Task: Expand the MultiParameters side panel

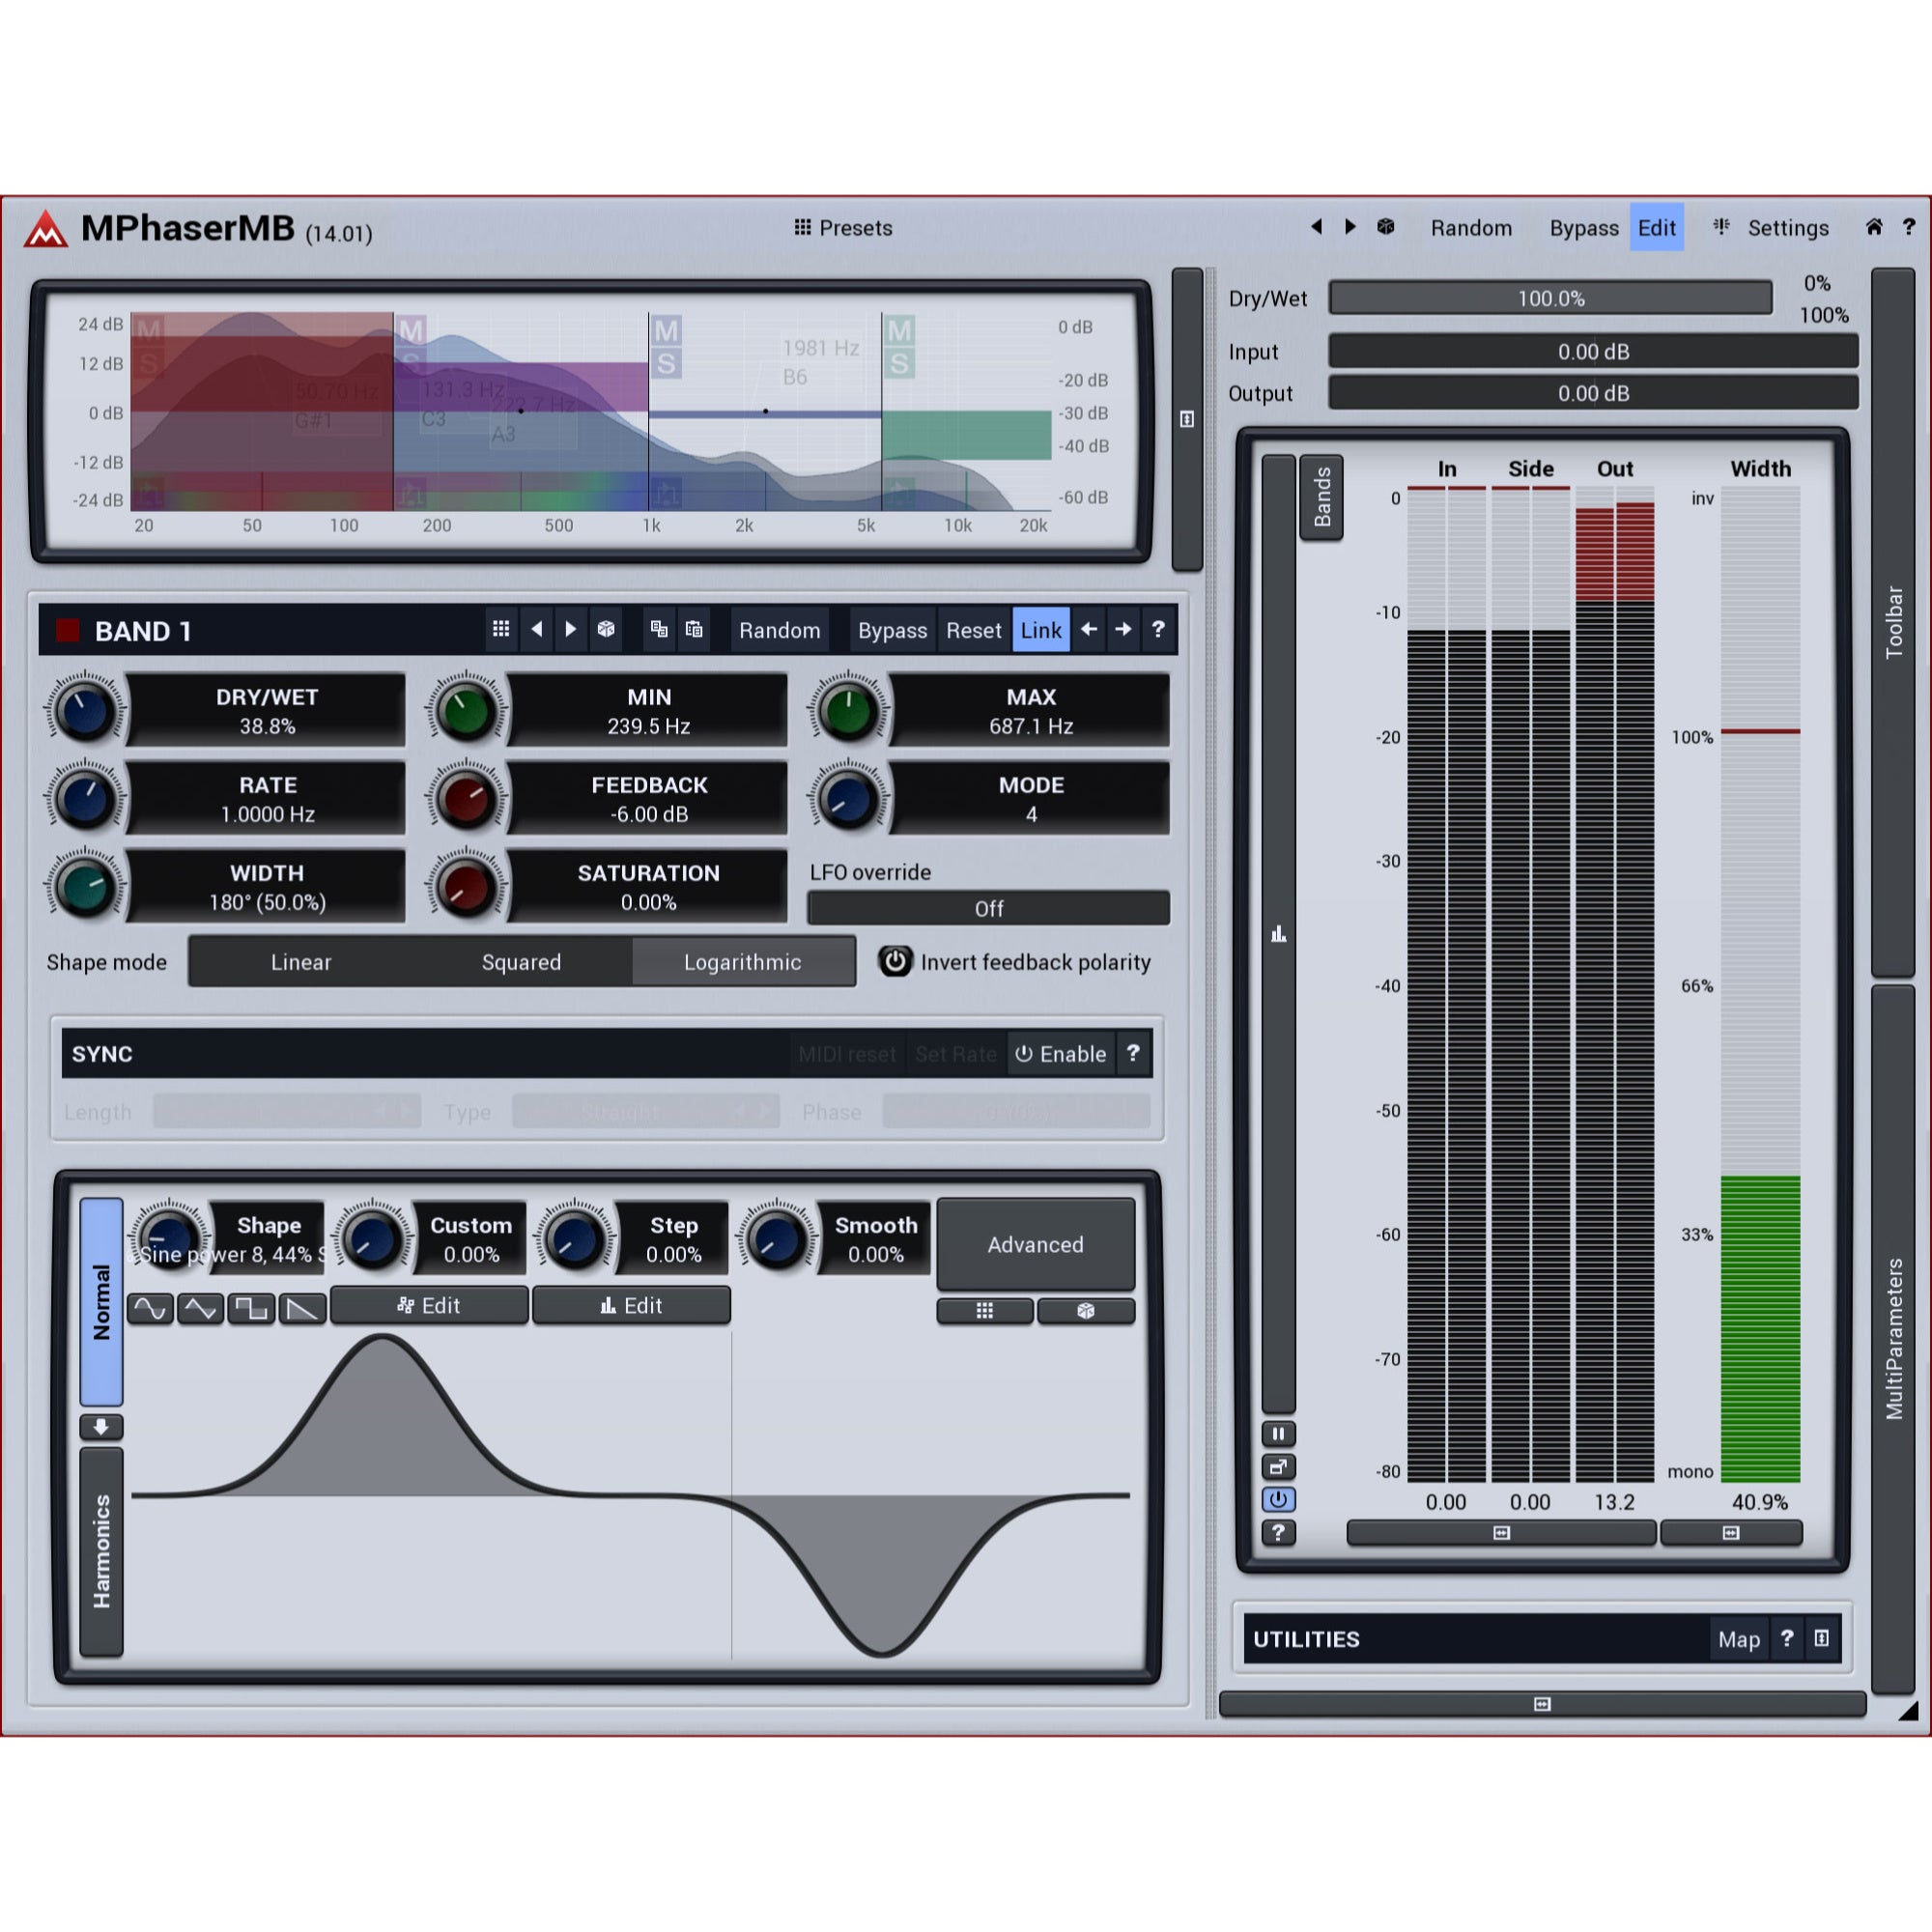Action: 1893,1338
